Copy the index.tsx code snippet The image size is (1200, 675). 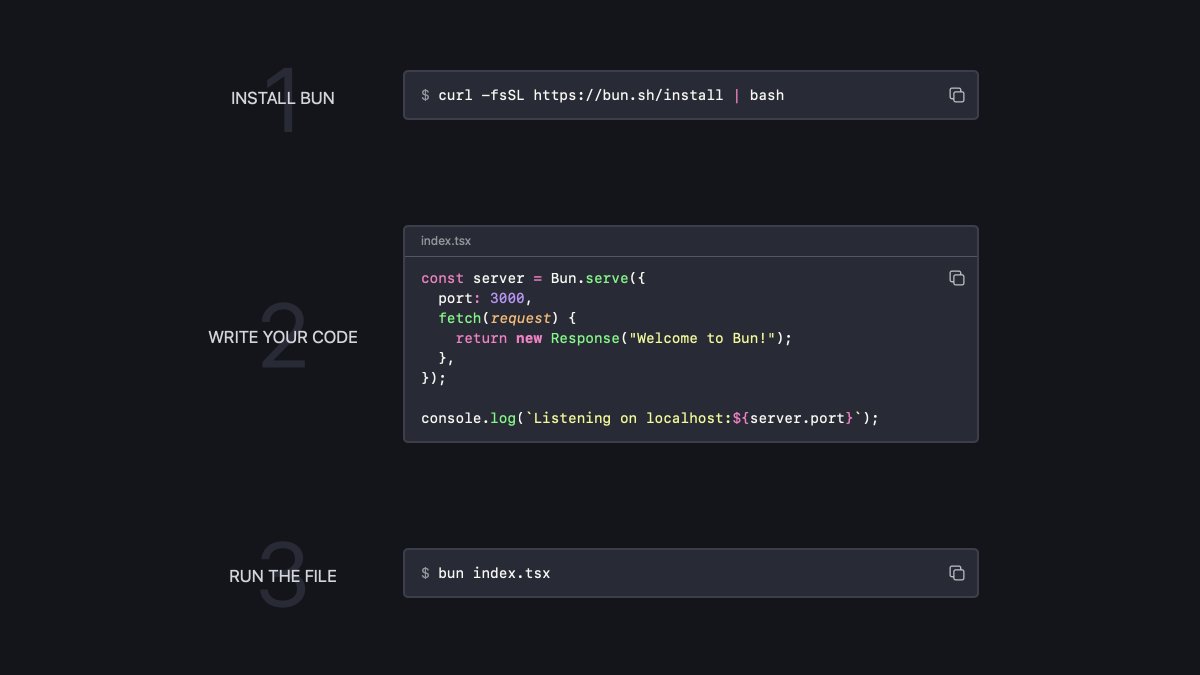[x=957, y=278]
